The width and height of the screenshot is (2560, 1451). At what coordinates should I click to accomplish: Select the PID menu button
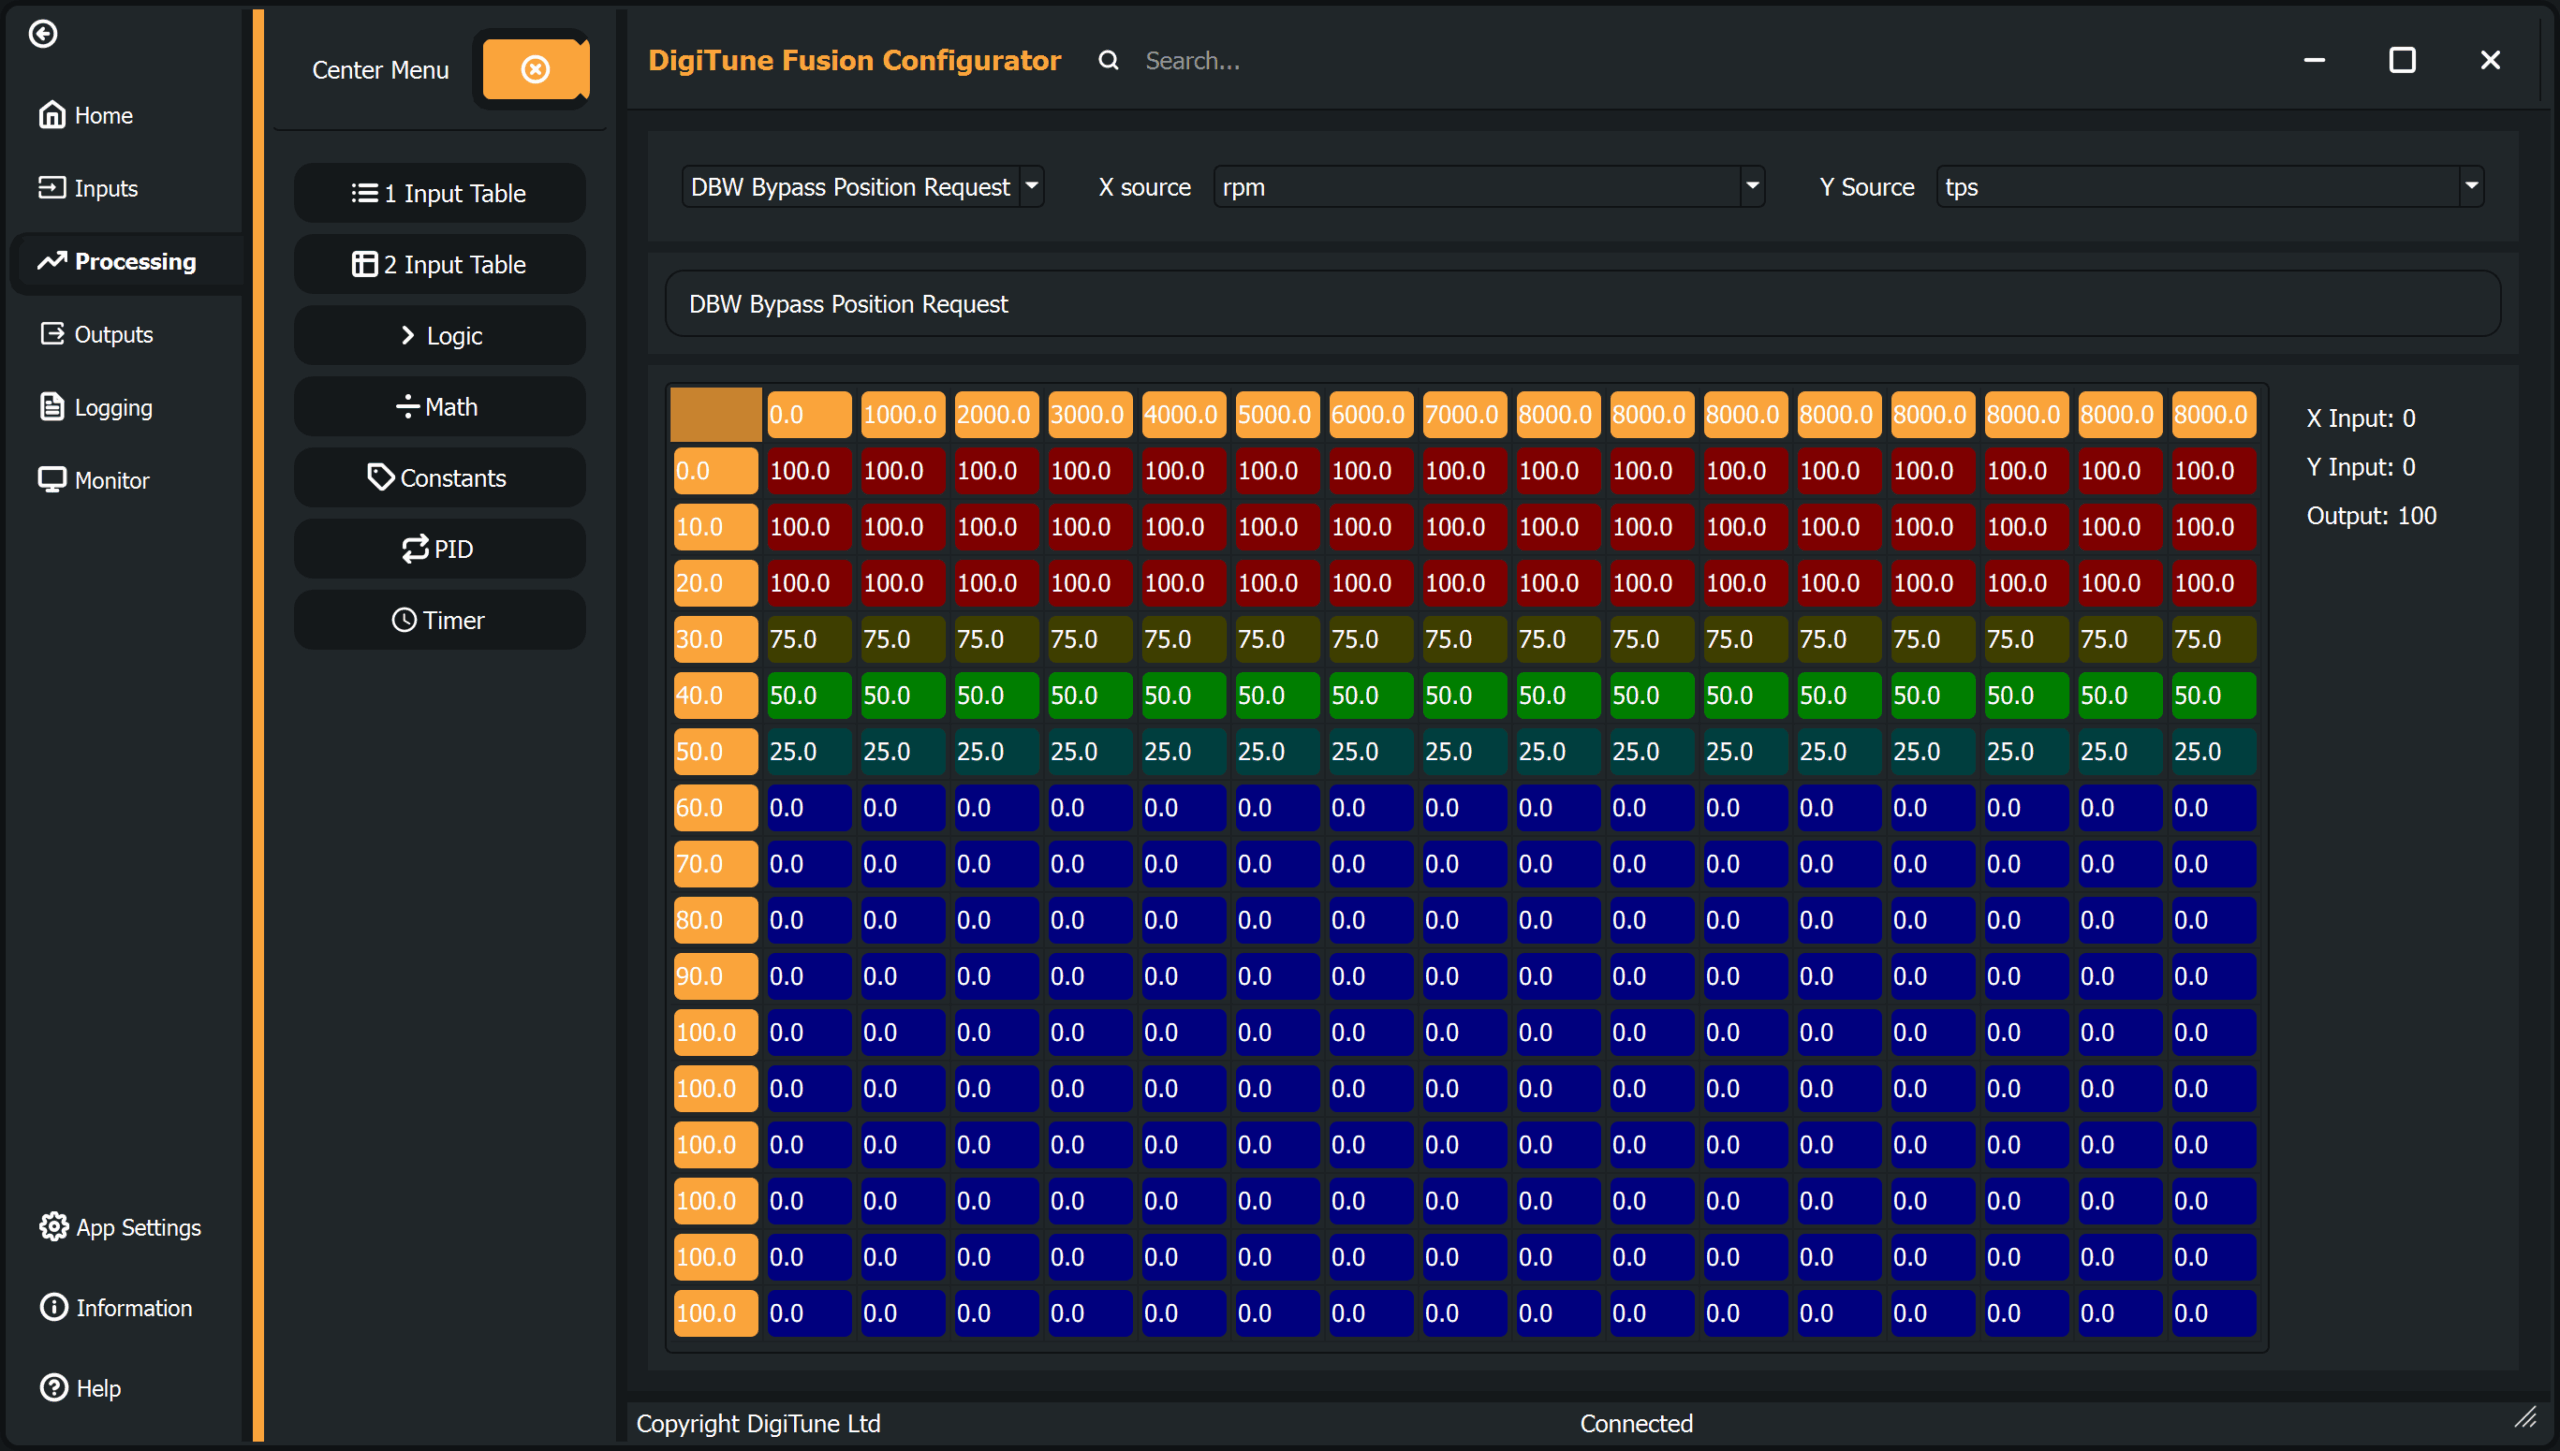pyautogui.click(x=439, y=549)
